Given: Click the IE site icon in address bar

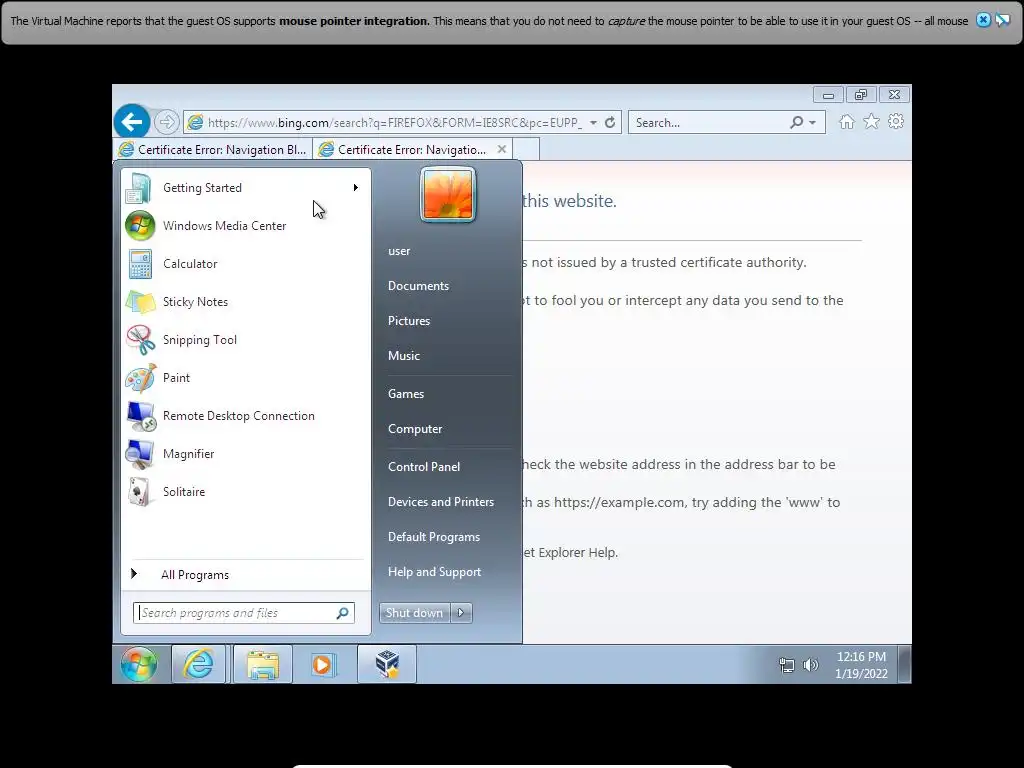Looking at the screenshot, I should 195,122.
